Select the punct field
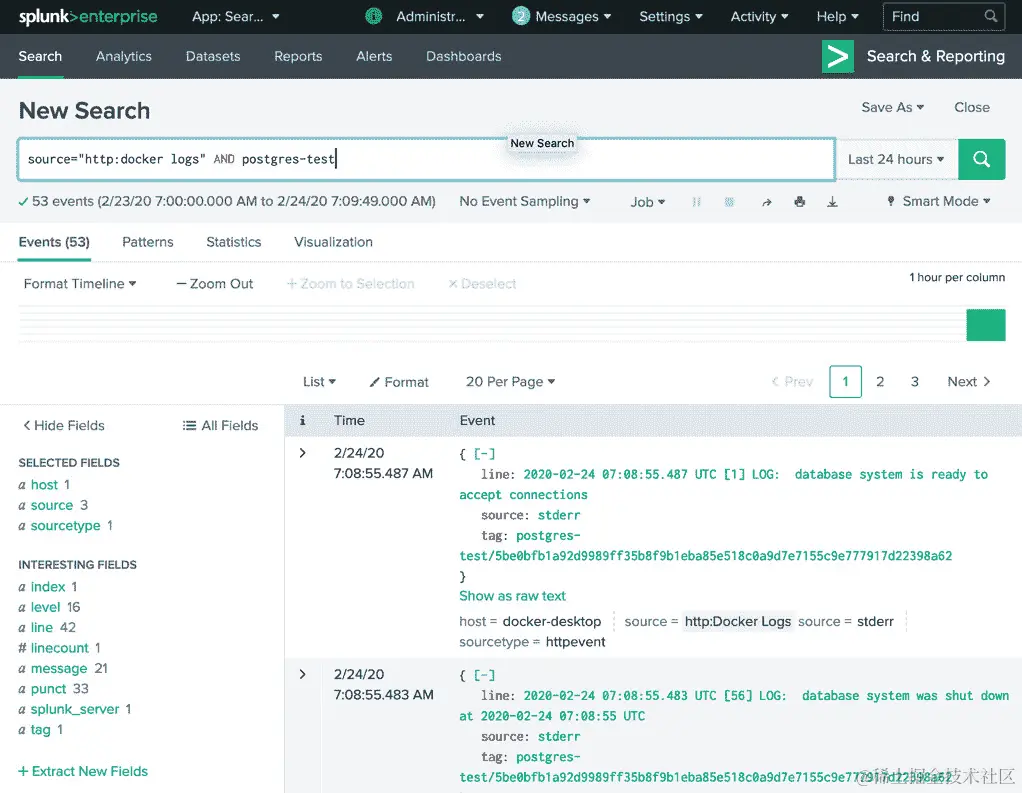Screen dimensions: 1022x793 (x=48, y=689)
